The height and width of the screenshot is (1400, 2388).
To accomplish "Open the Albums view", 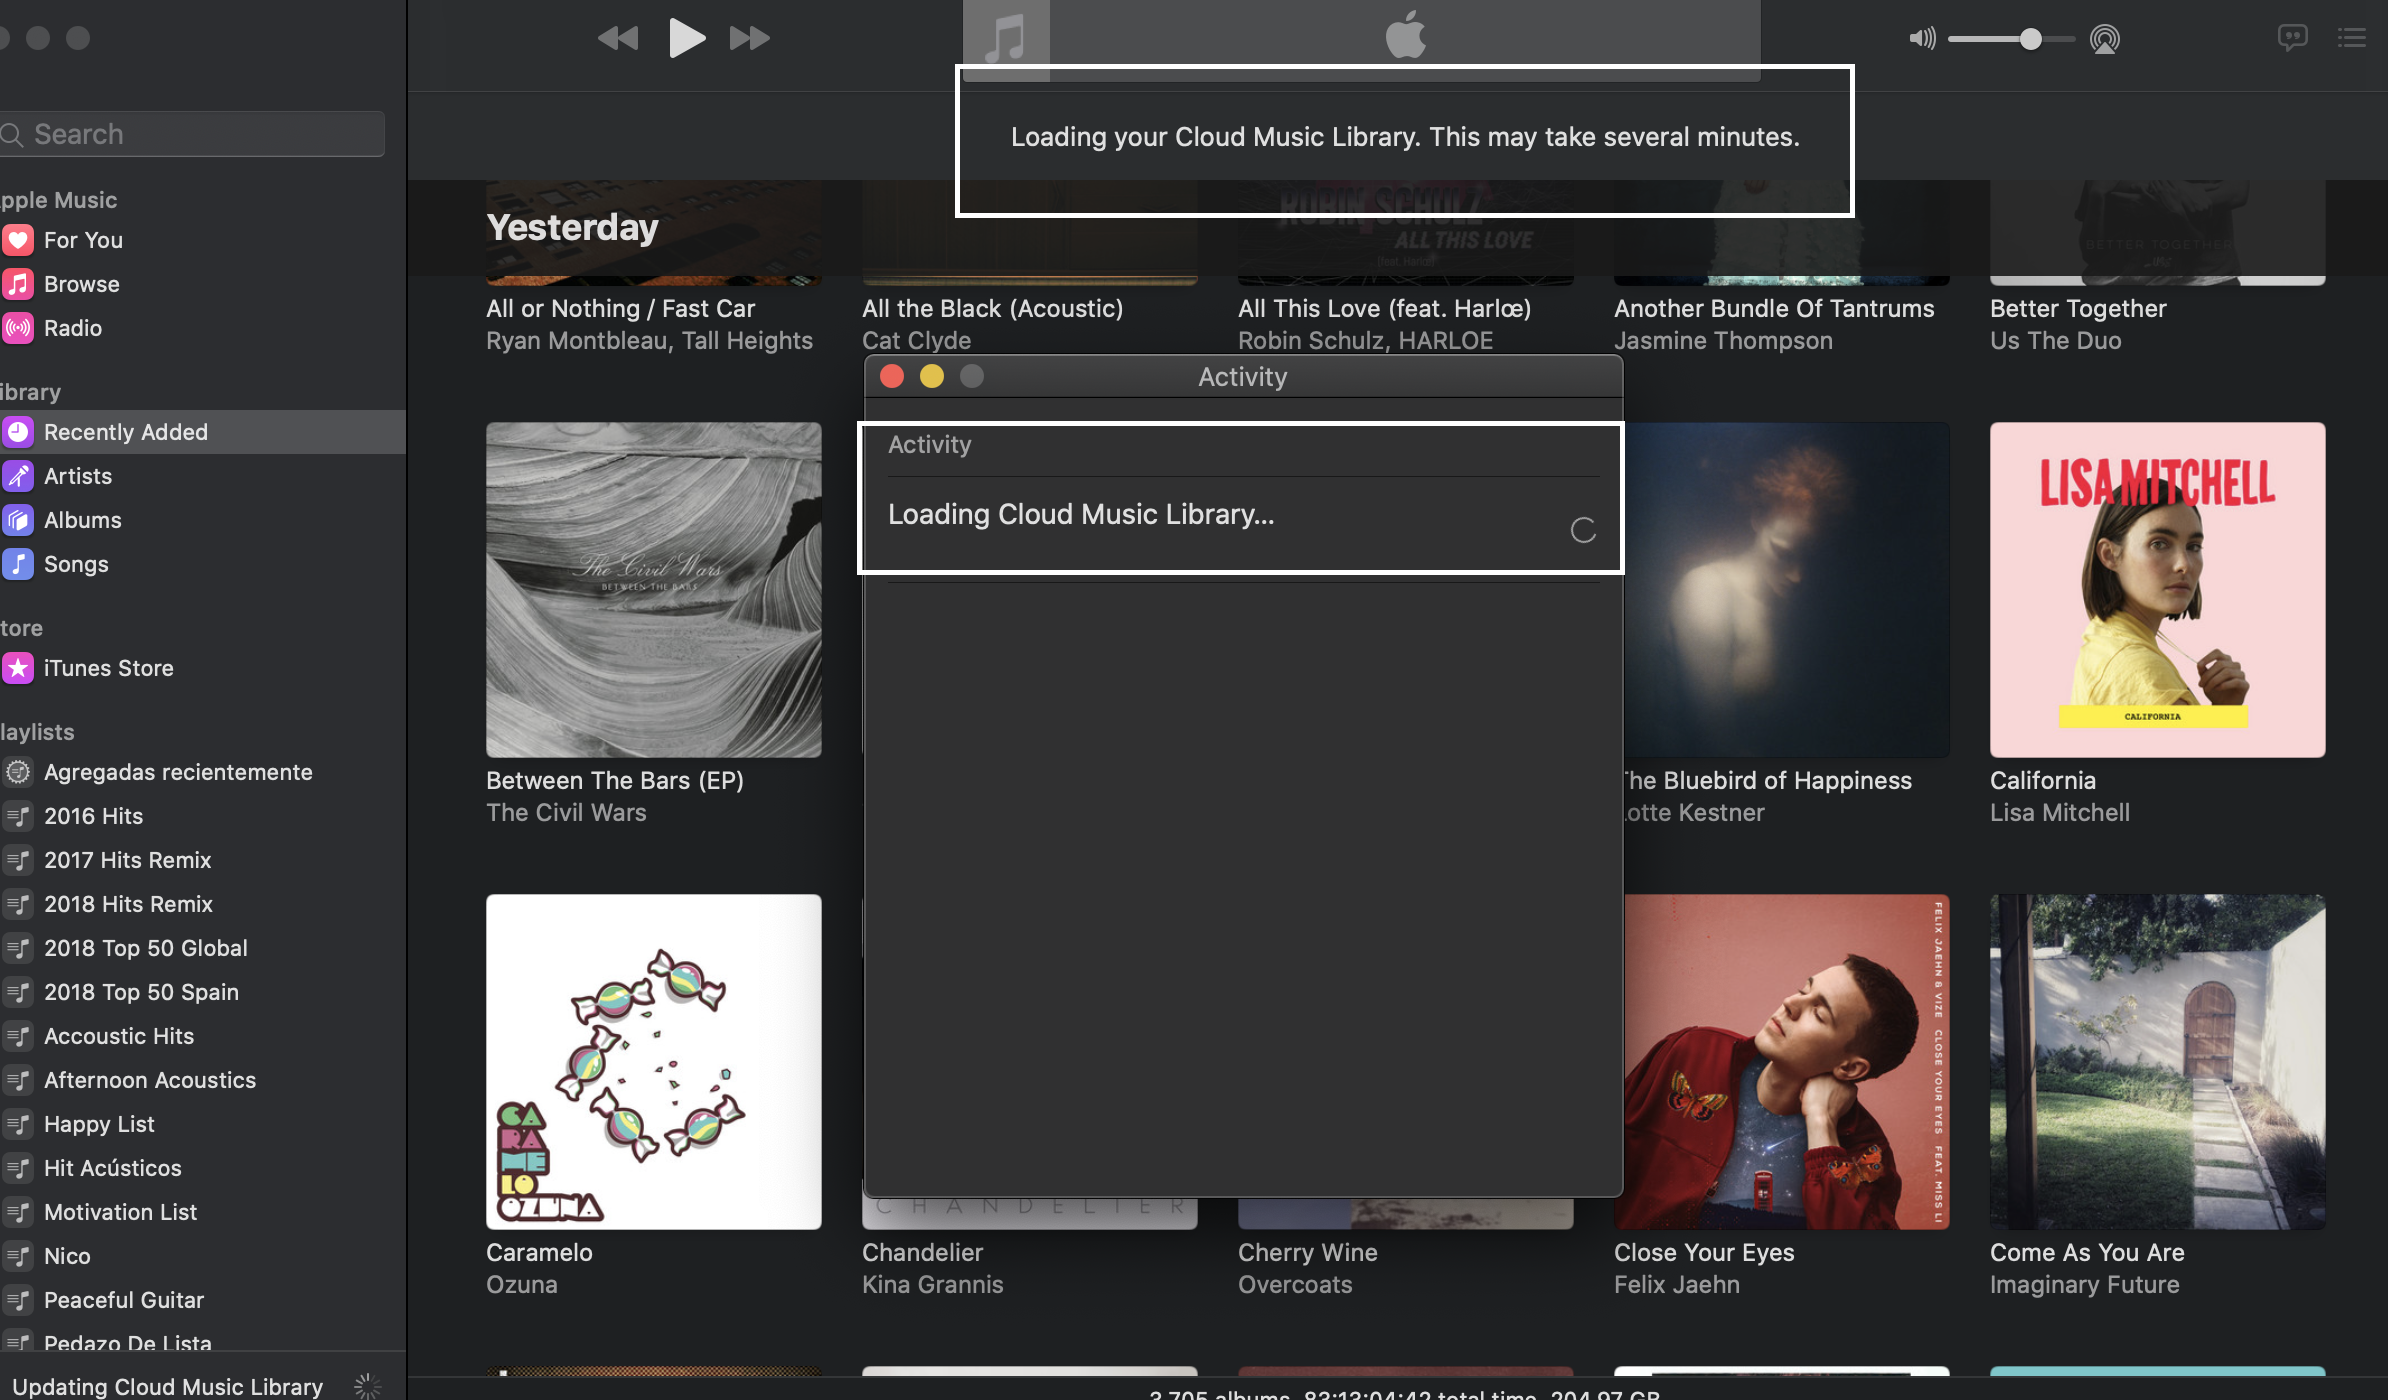I will pyautogui.click(x=82, y=519).
